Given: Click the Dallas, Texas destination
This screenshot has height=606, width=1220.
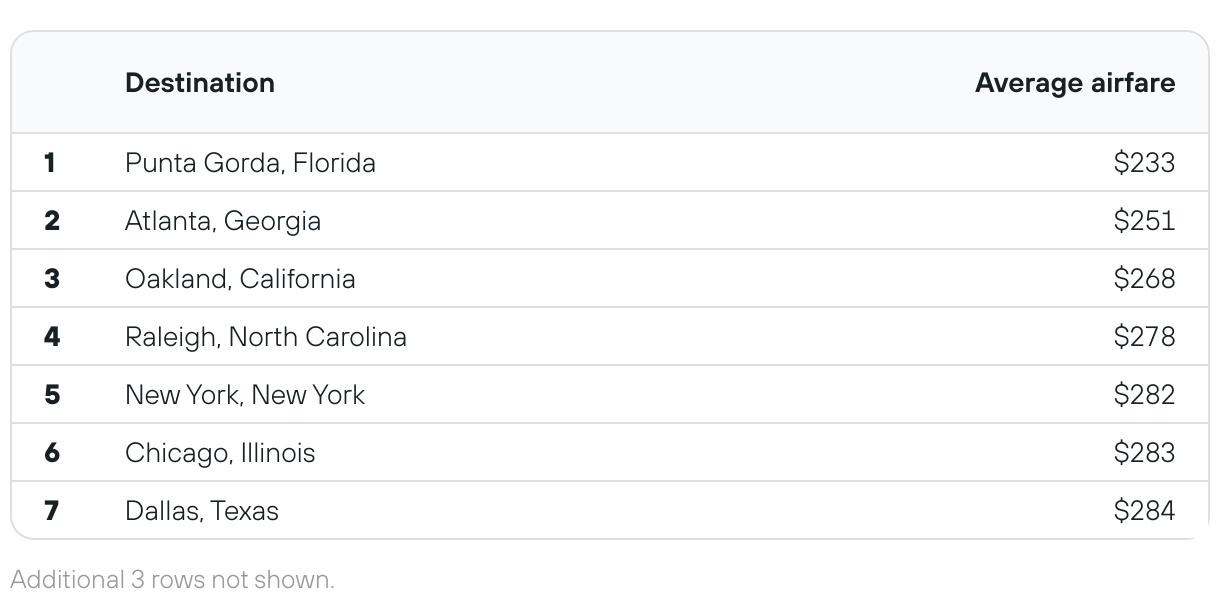Looking at the screenshot, I should click(x=202, y=510).
